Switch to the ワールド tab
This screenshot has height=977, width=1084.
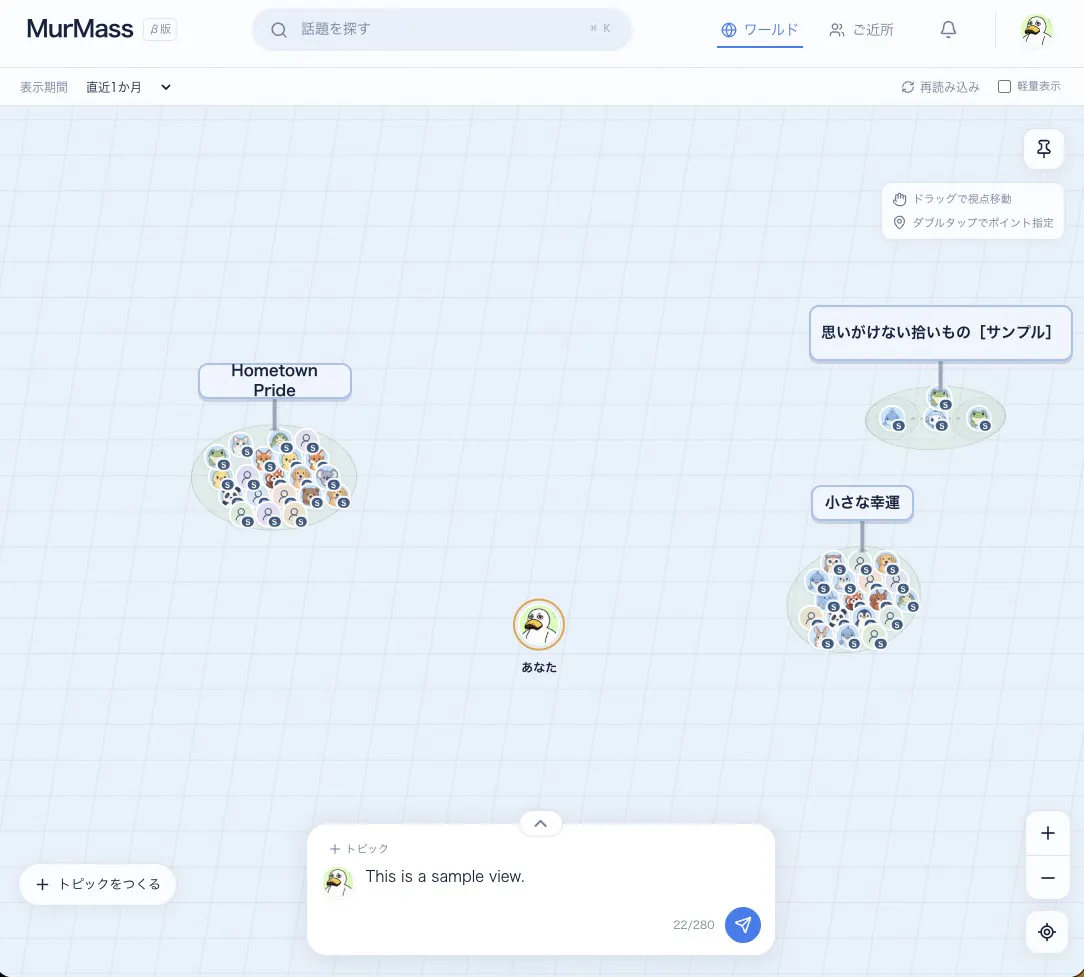coord(760,30)
